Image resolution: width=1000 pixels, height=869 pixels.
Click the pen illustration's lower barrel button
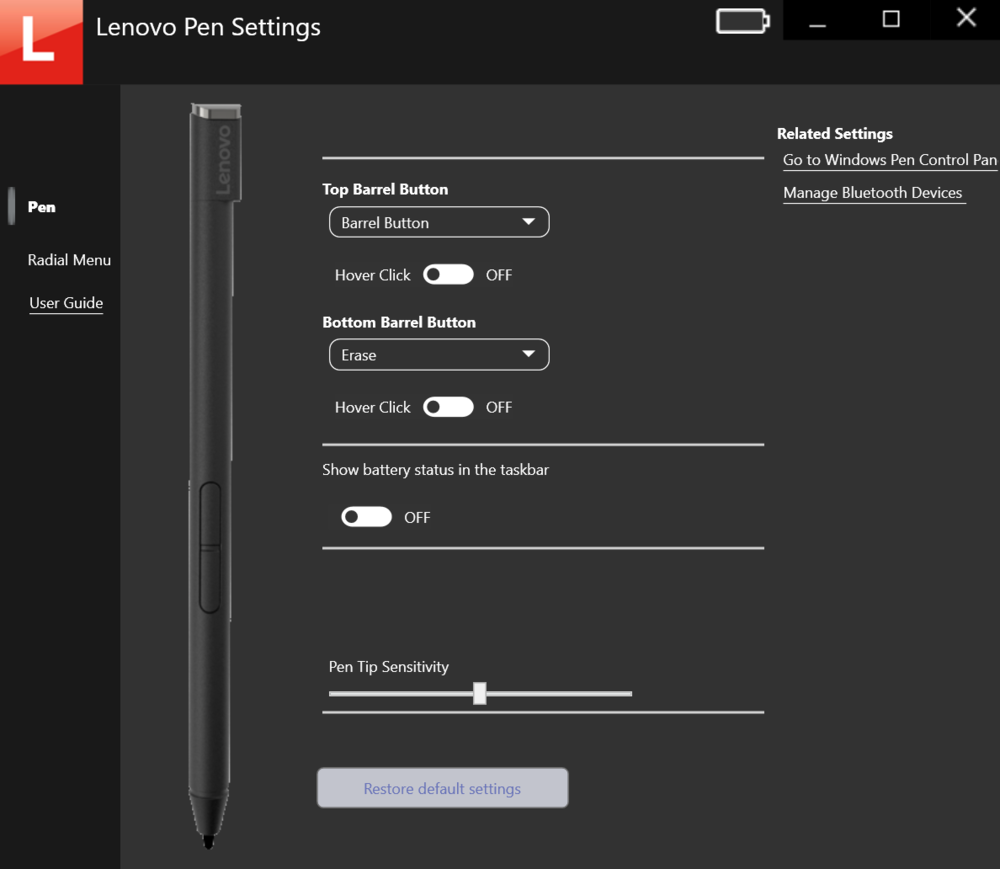(x=210, y=580)
